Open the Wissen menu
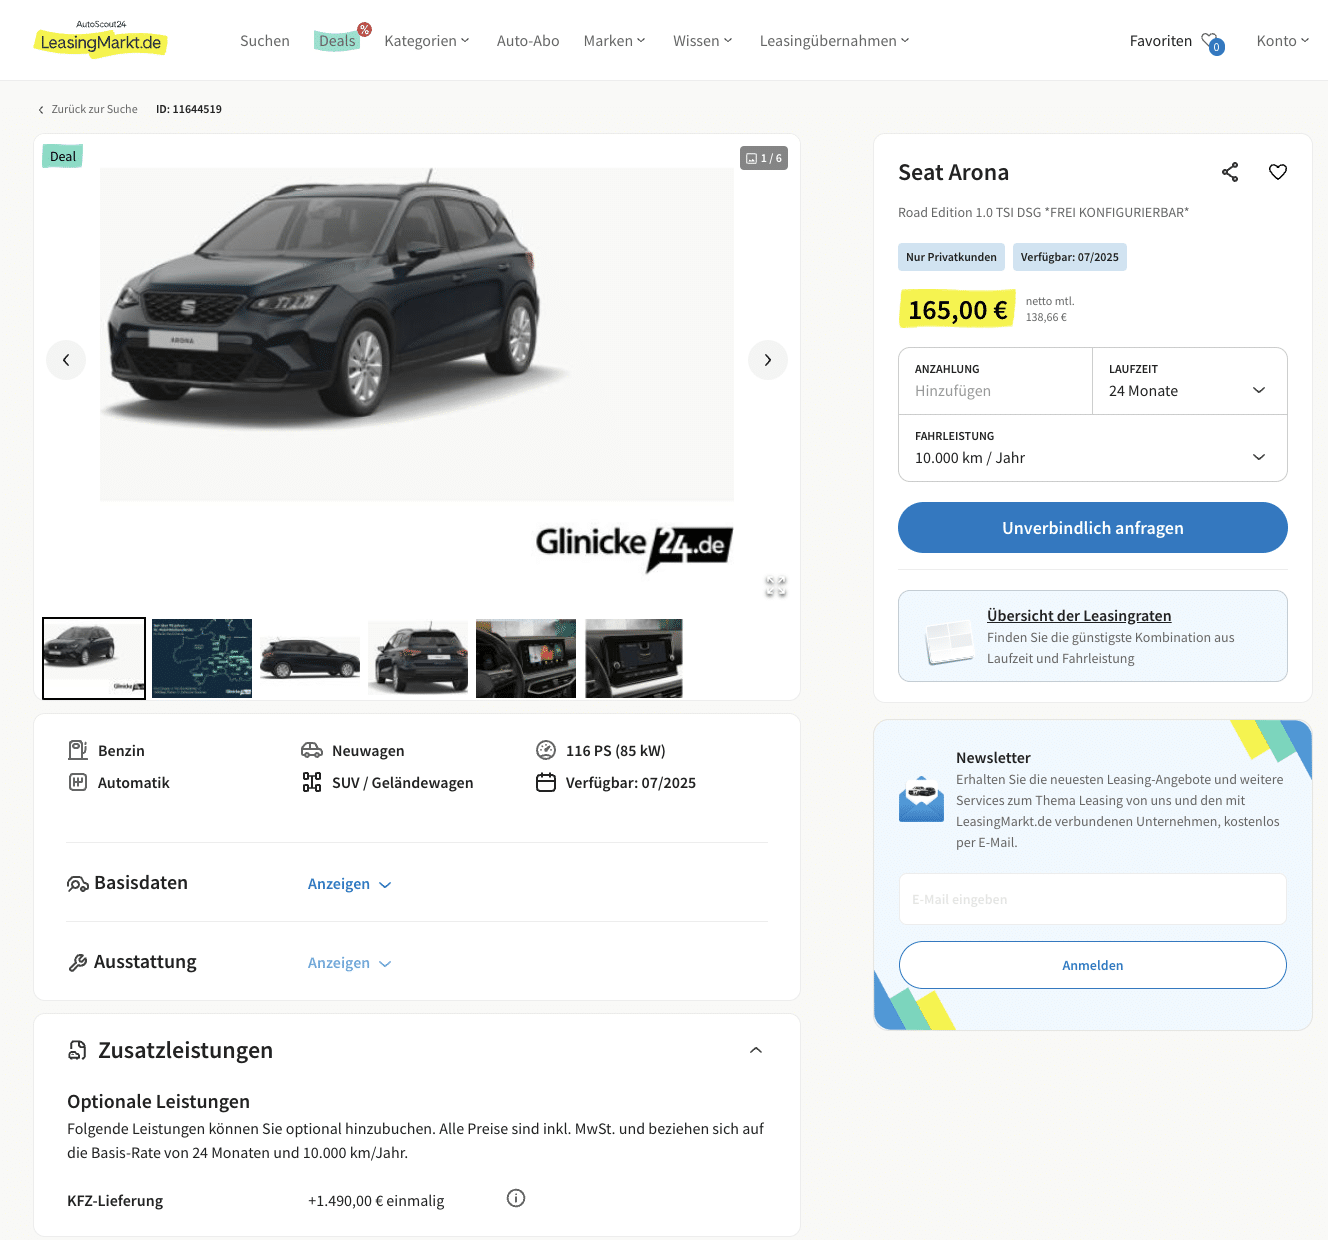The image size is (1328, 1240). (703, 41)
